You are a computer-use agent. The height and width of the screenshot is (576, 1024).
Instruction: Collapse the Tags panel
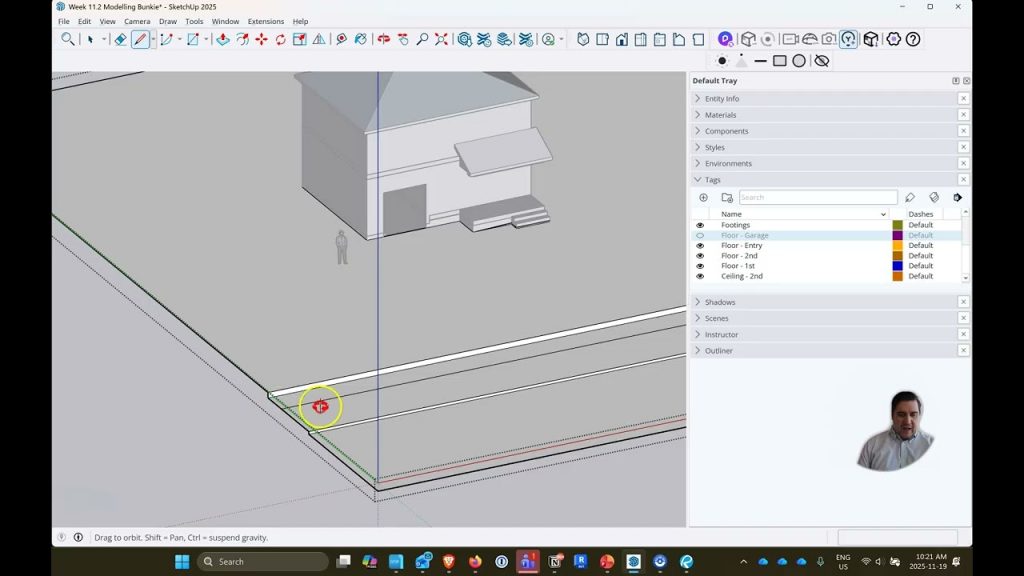[712, 180]
